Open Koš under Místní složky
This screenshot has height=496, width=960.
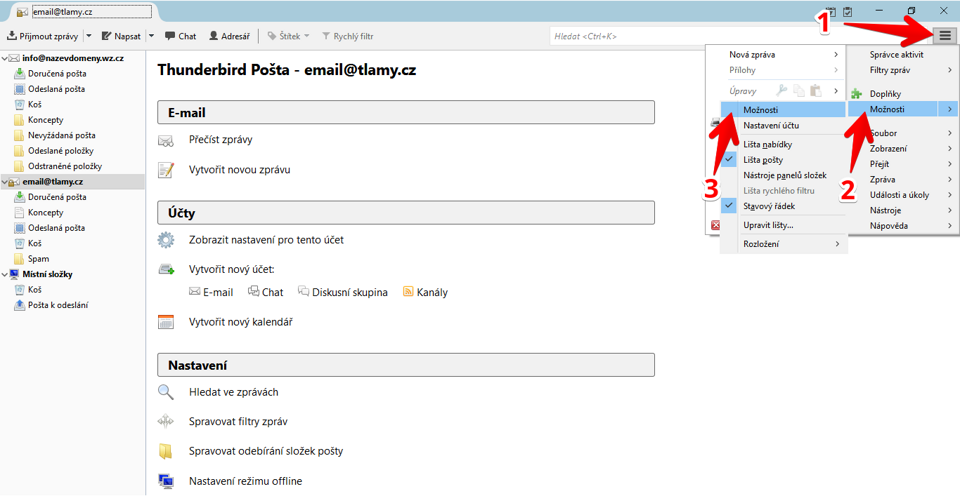[35, 290]
